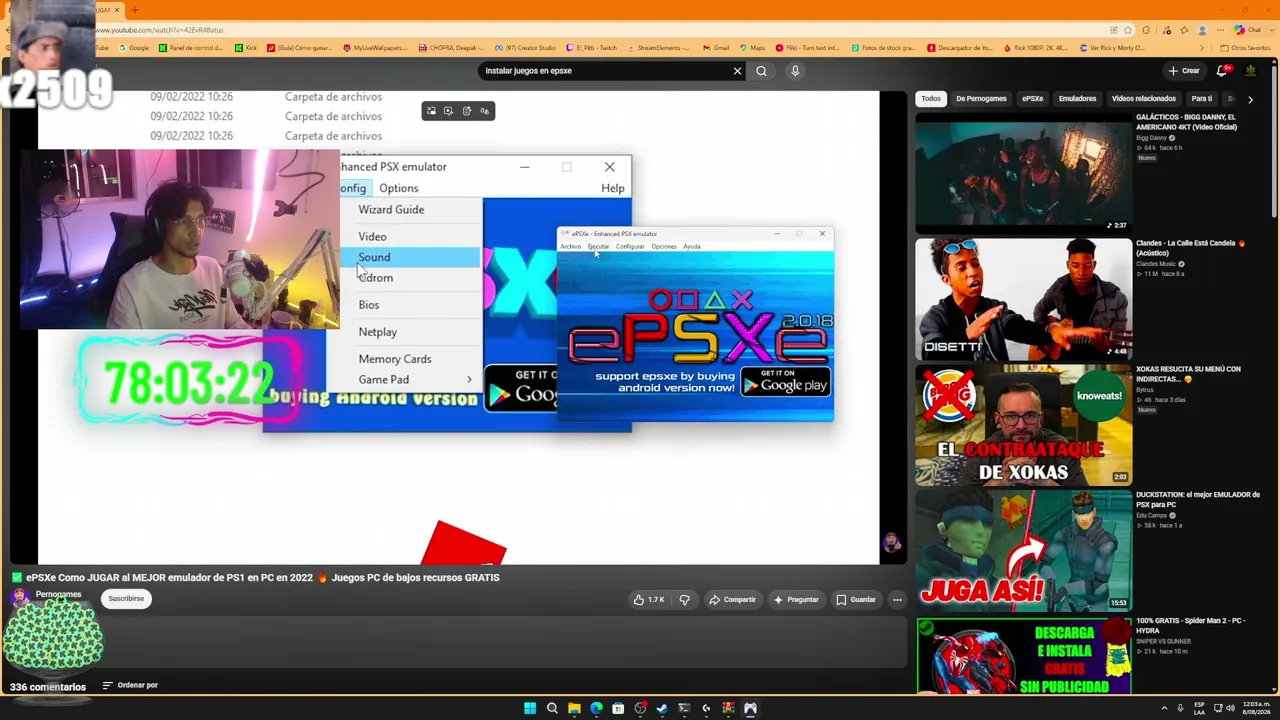Open Microsoft Store from the taskbar
Viewport: 1280px width, 720px height.
pyautogui.click(x=618, y=709)
